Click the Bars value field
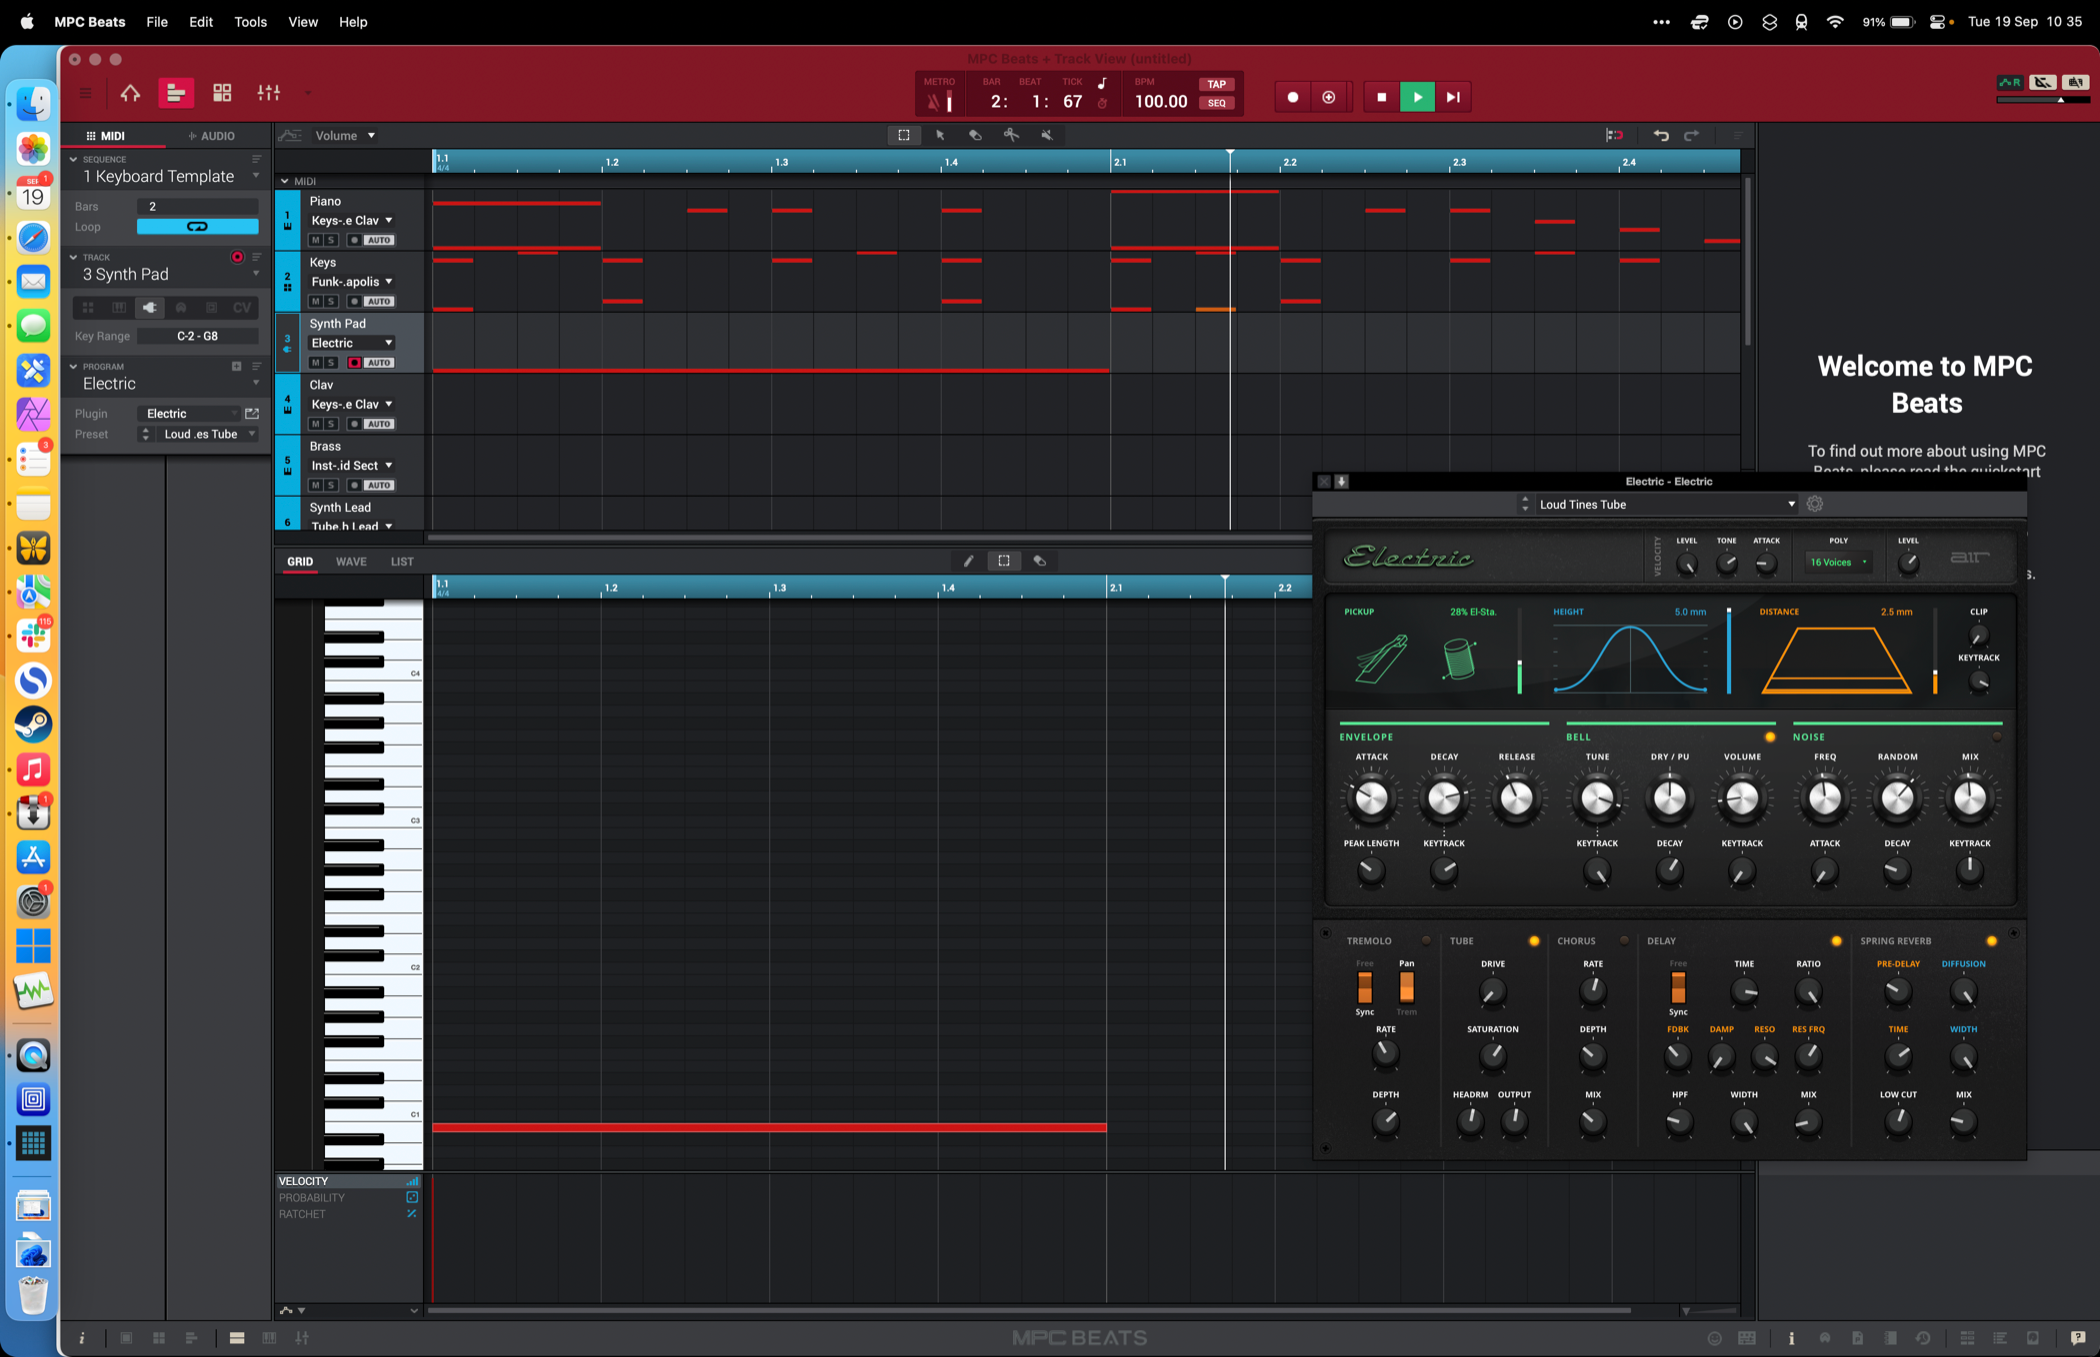 (x=197, y=206)
